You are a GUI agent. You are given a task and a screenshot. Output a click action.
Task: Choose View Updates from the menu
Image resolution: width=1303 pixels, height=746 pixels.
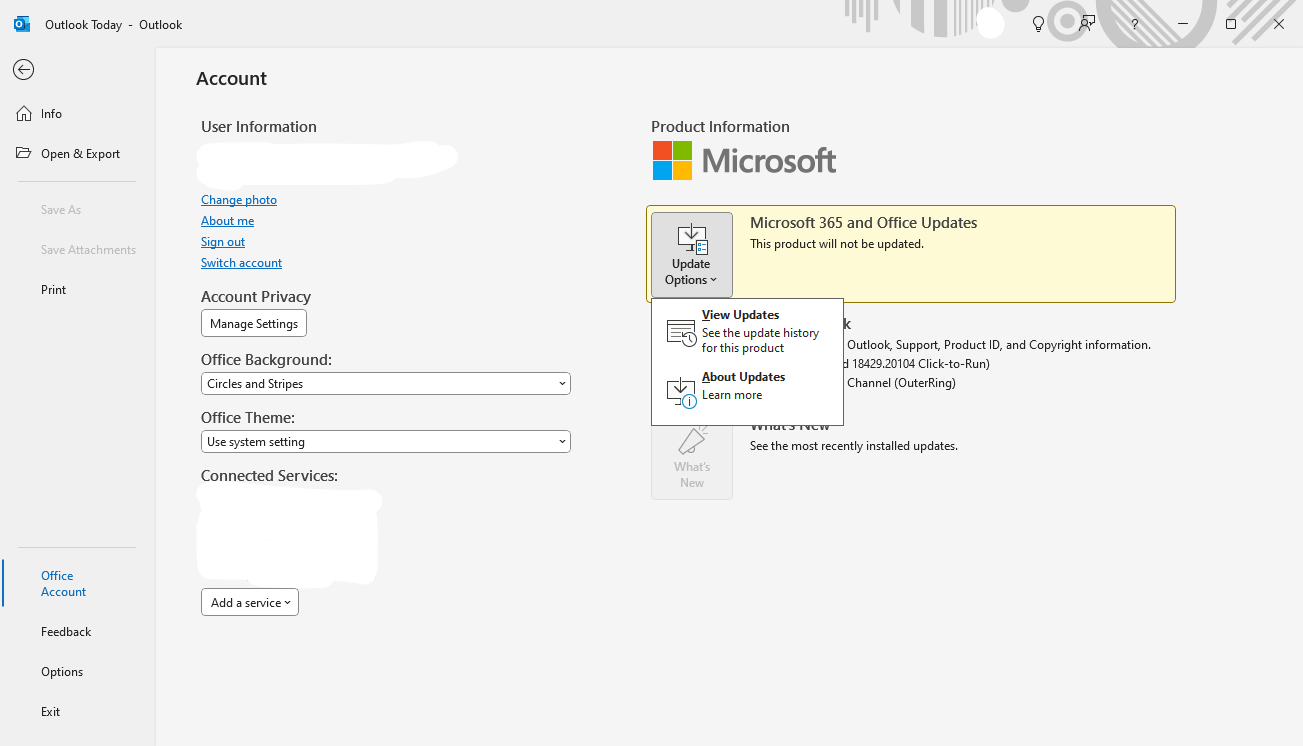point(747,332)
